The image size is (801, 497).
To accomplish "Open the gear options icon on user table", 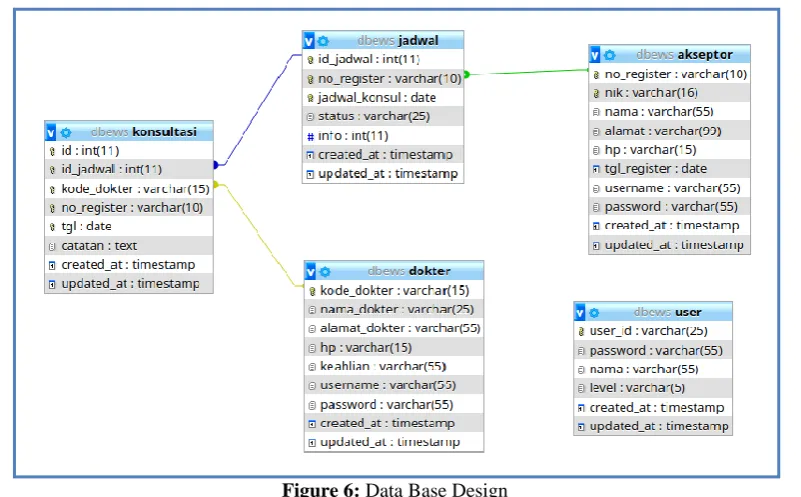I will click(594, 313).
